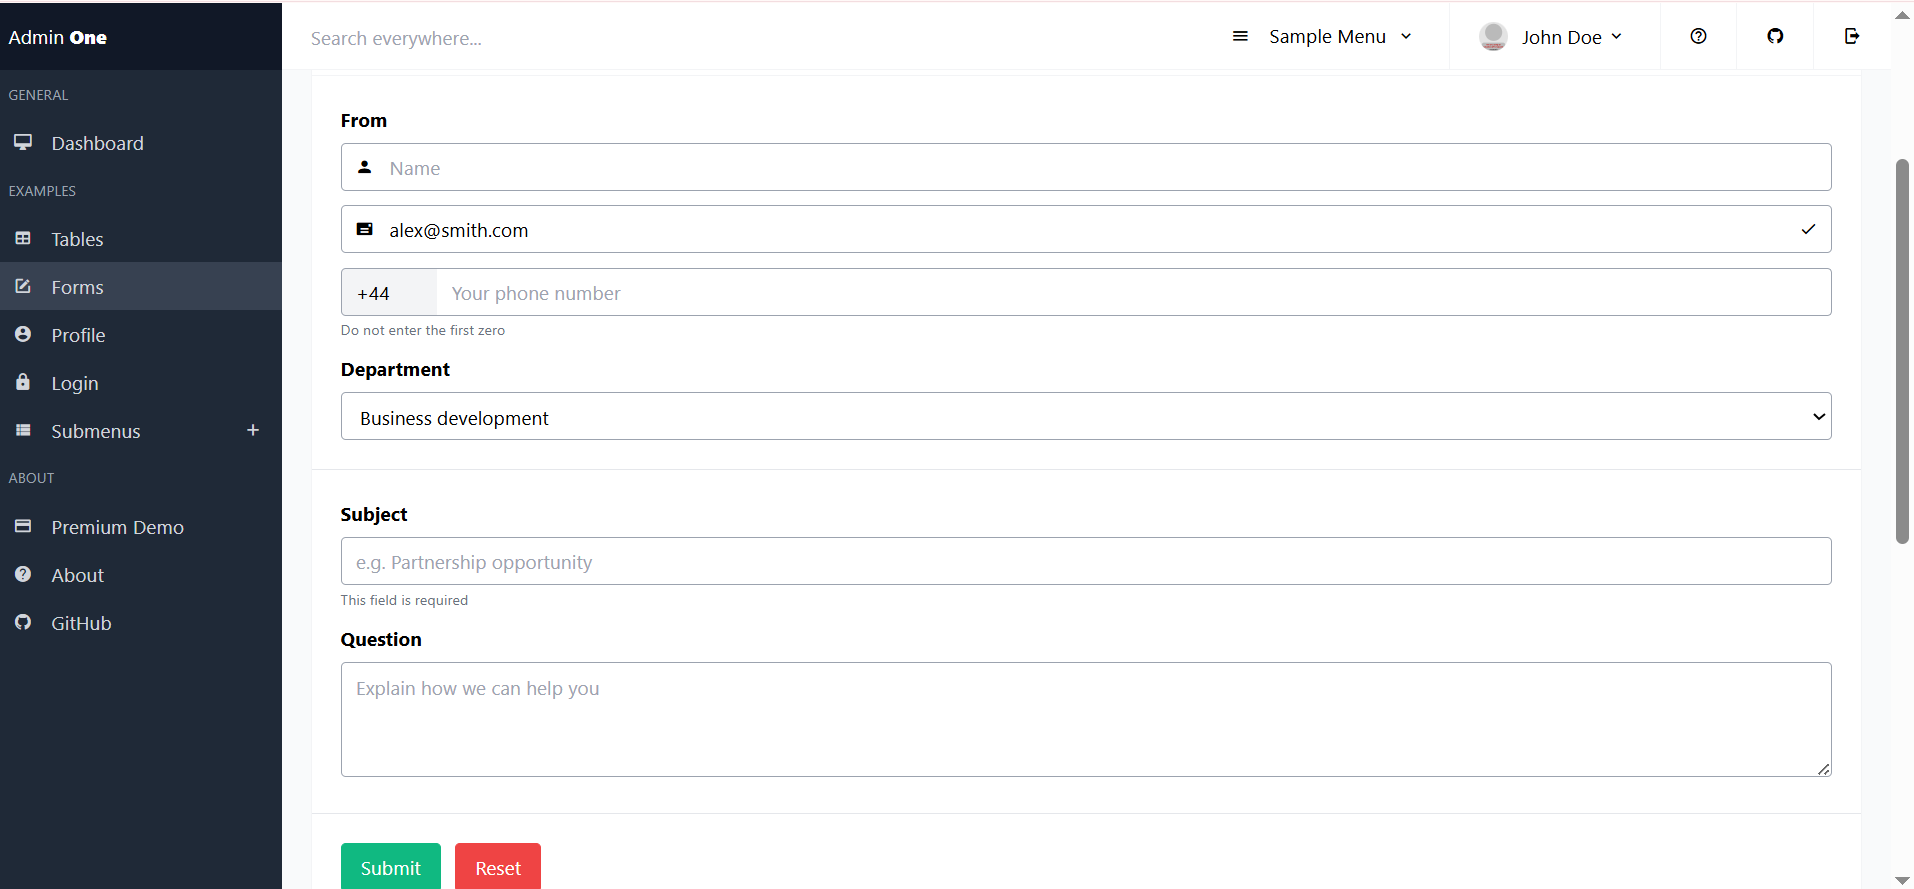The height and width of the screenshot is (889, 1914).
Task: Click the Login lock icon in sidebar
Action: pyautogui.click(x=23, y=382)
